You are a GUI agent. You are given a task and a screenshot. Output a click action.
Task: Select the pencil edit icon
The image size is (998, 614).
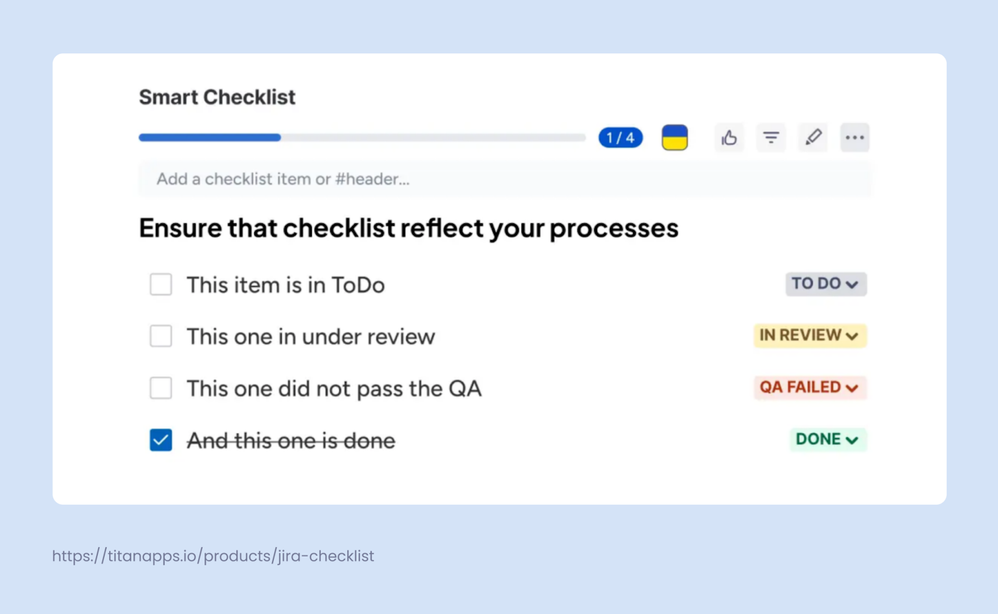[x=813, y=137]
